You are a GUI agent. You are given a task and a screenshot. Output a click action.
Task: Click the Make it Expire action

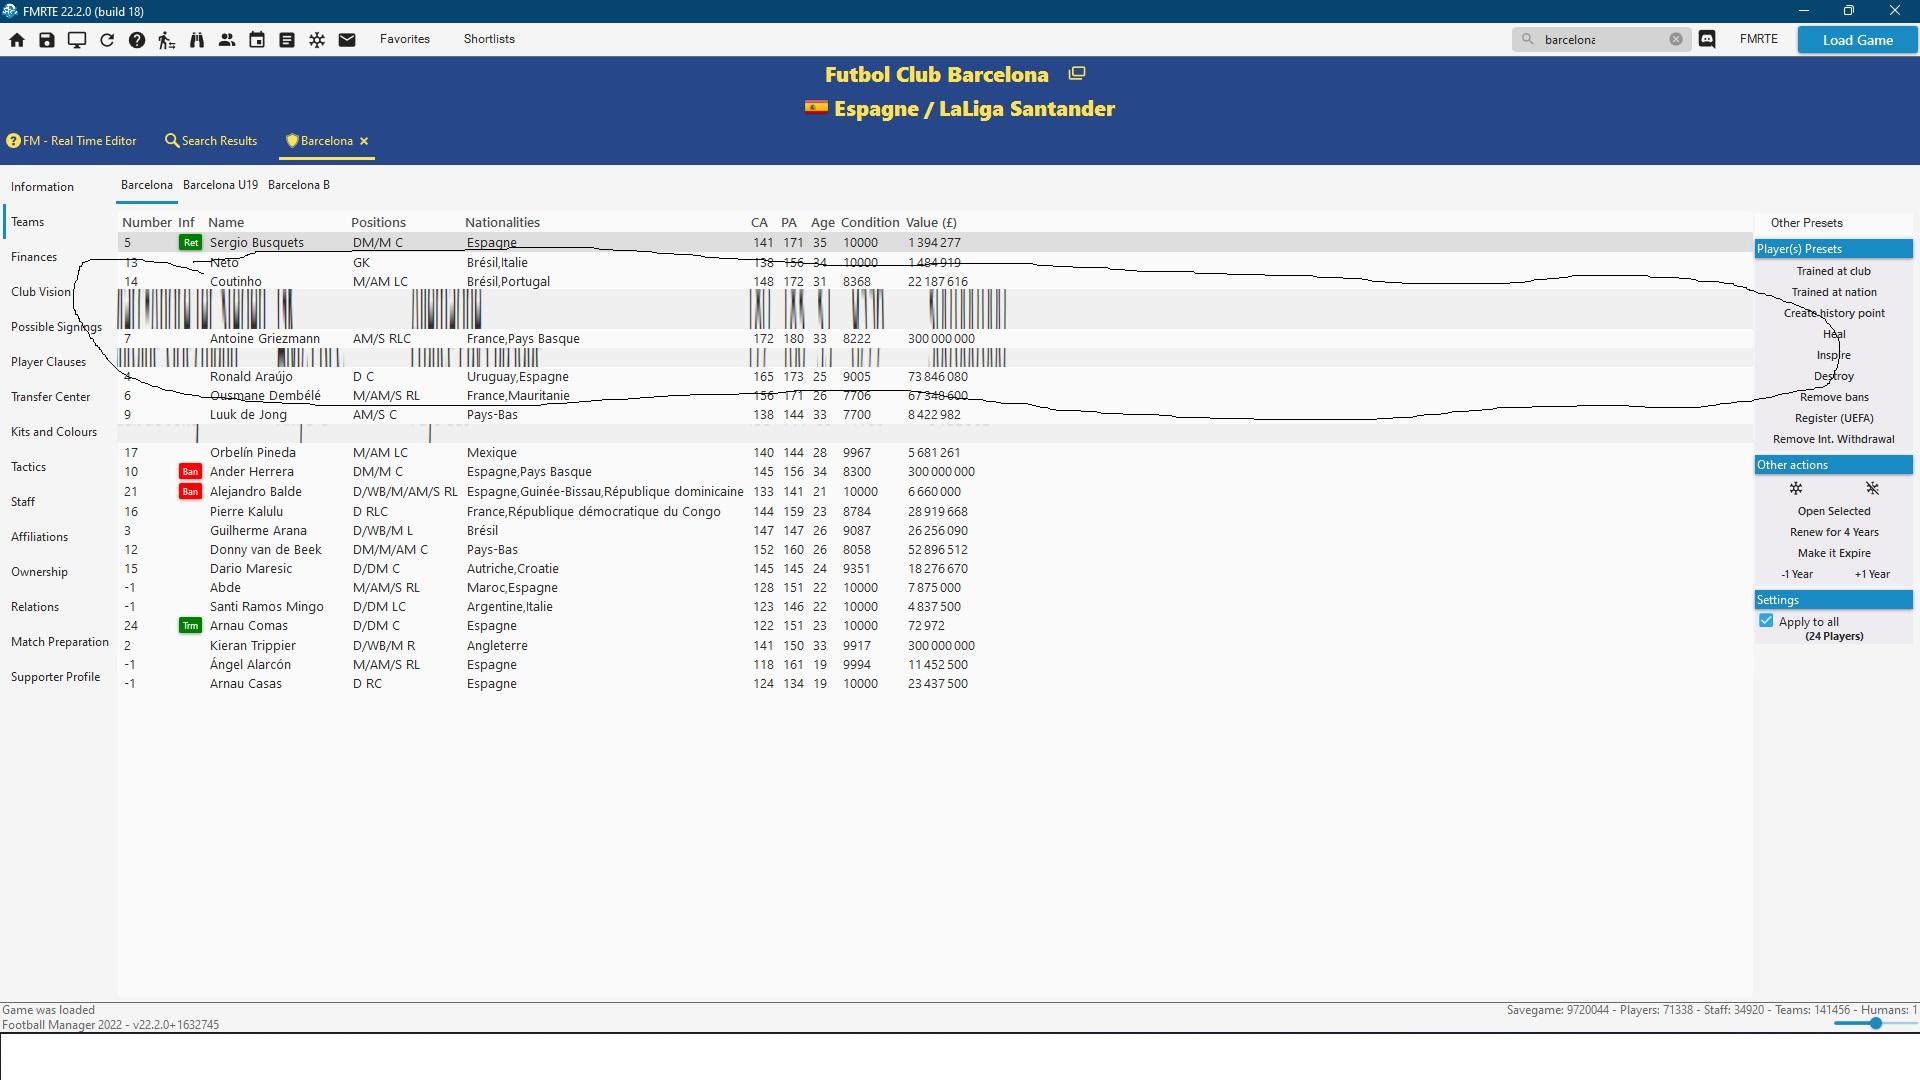(1833, 553)
